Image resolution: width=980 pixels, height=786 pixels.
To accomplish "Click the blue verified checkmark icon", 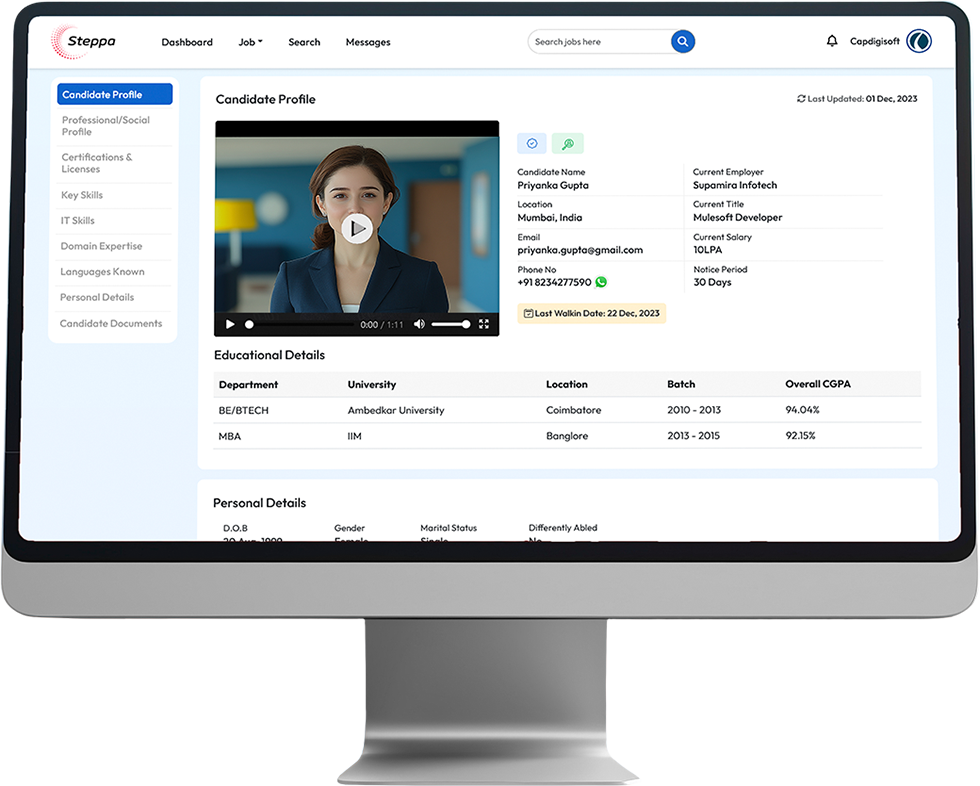I will [532, 144].
